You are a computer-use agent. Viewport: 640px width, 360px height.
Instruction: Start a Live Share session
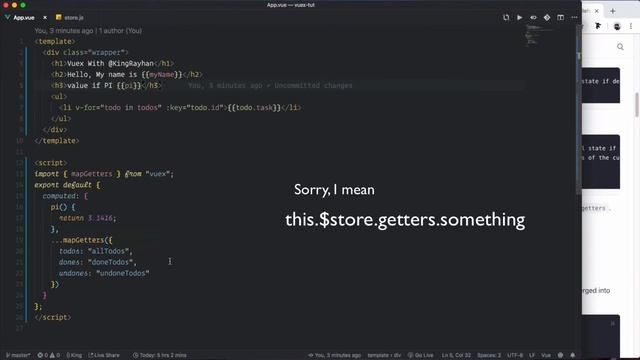pos(104,355)
